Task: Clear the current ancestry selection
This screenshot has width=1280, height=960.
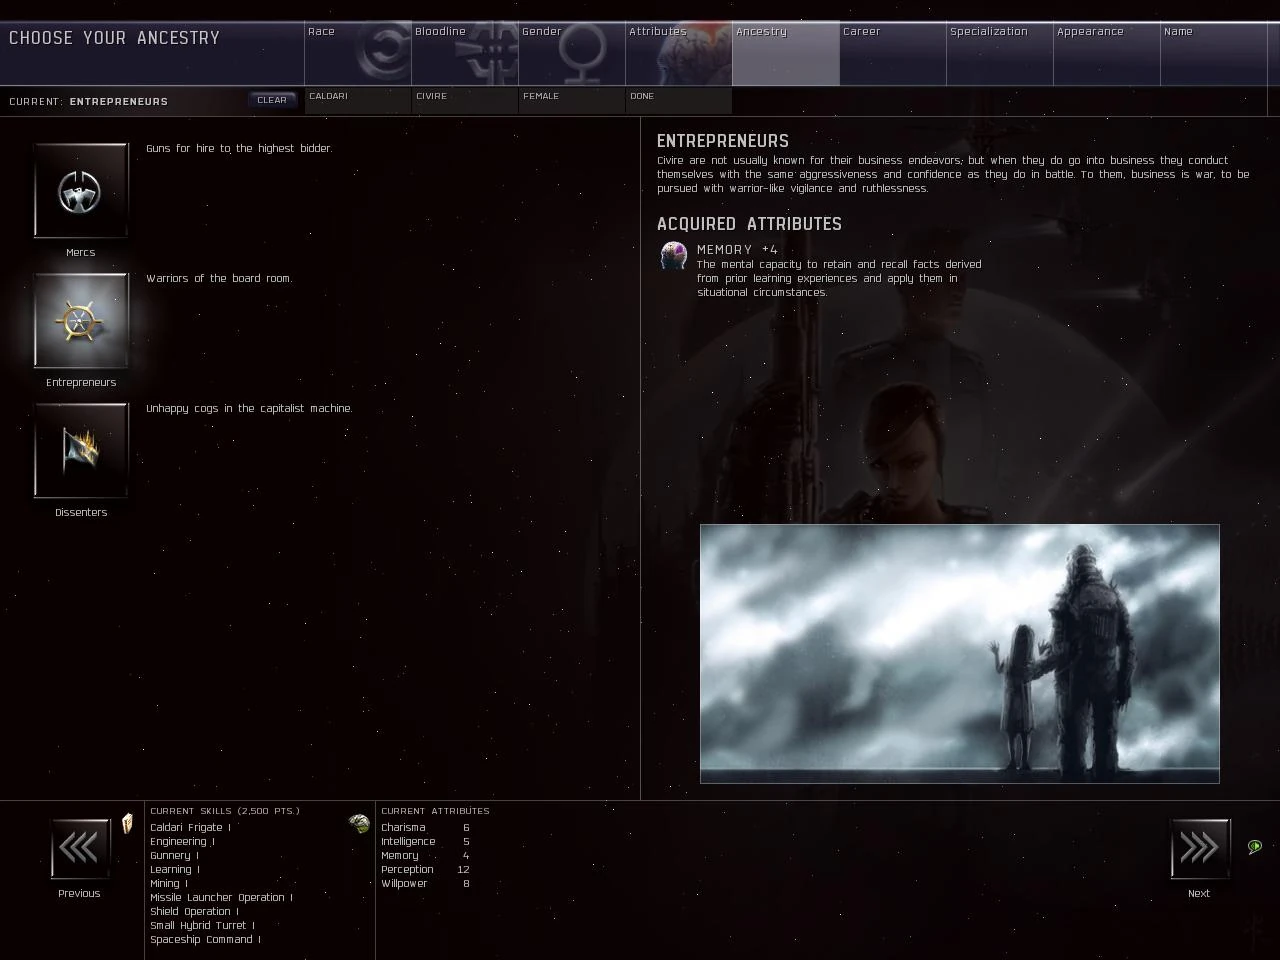Action: [x=272, y=100]
